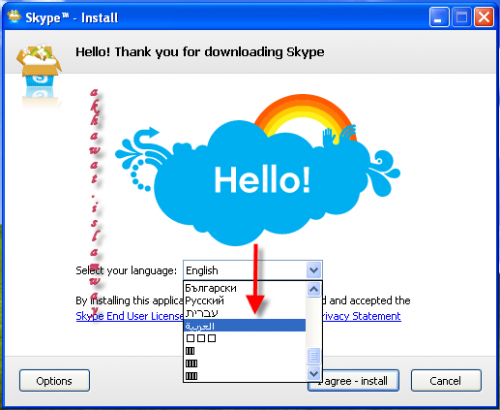500x410 pixels.
Task: Collapse the language dropdown showing English
Action: coord(314,270)
